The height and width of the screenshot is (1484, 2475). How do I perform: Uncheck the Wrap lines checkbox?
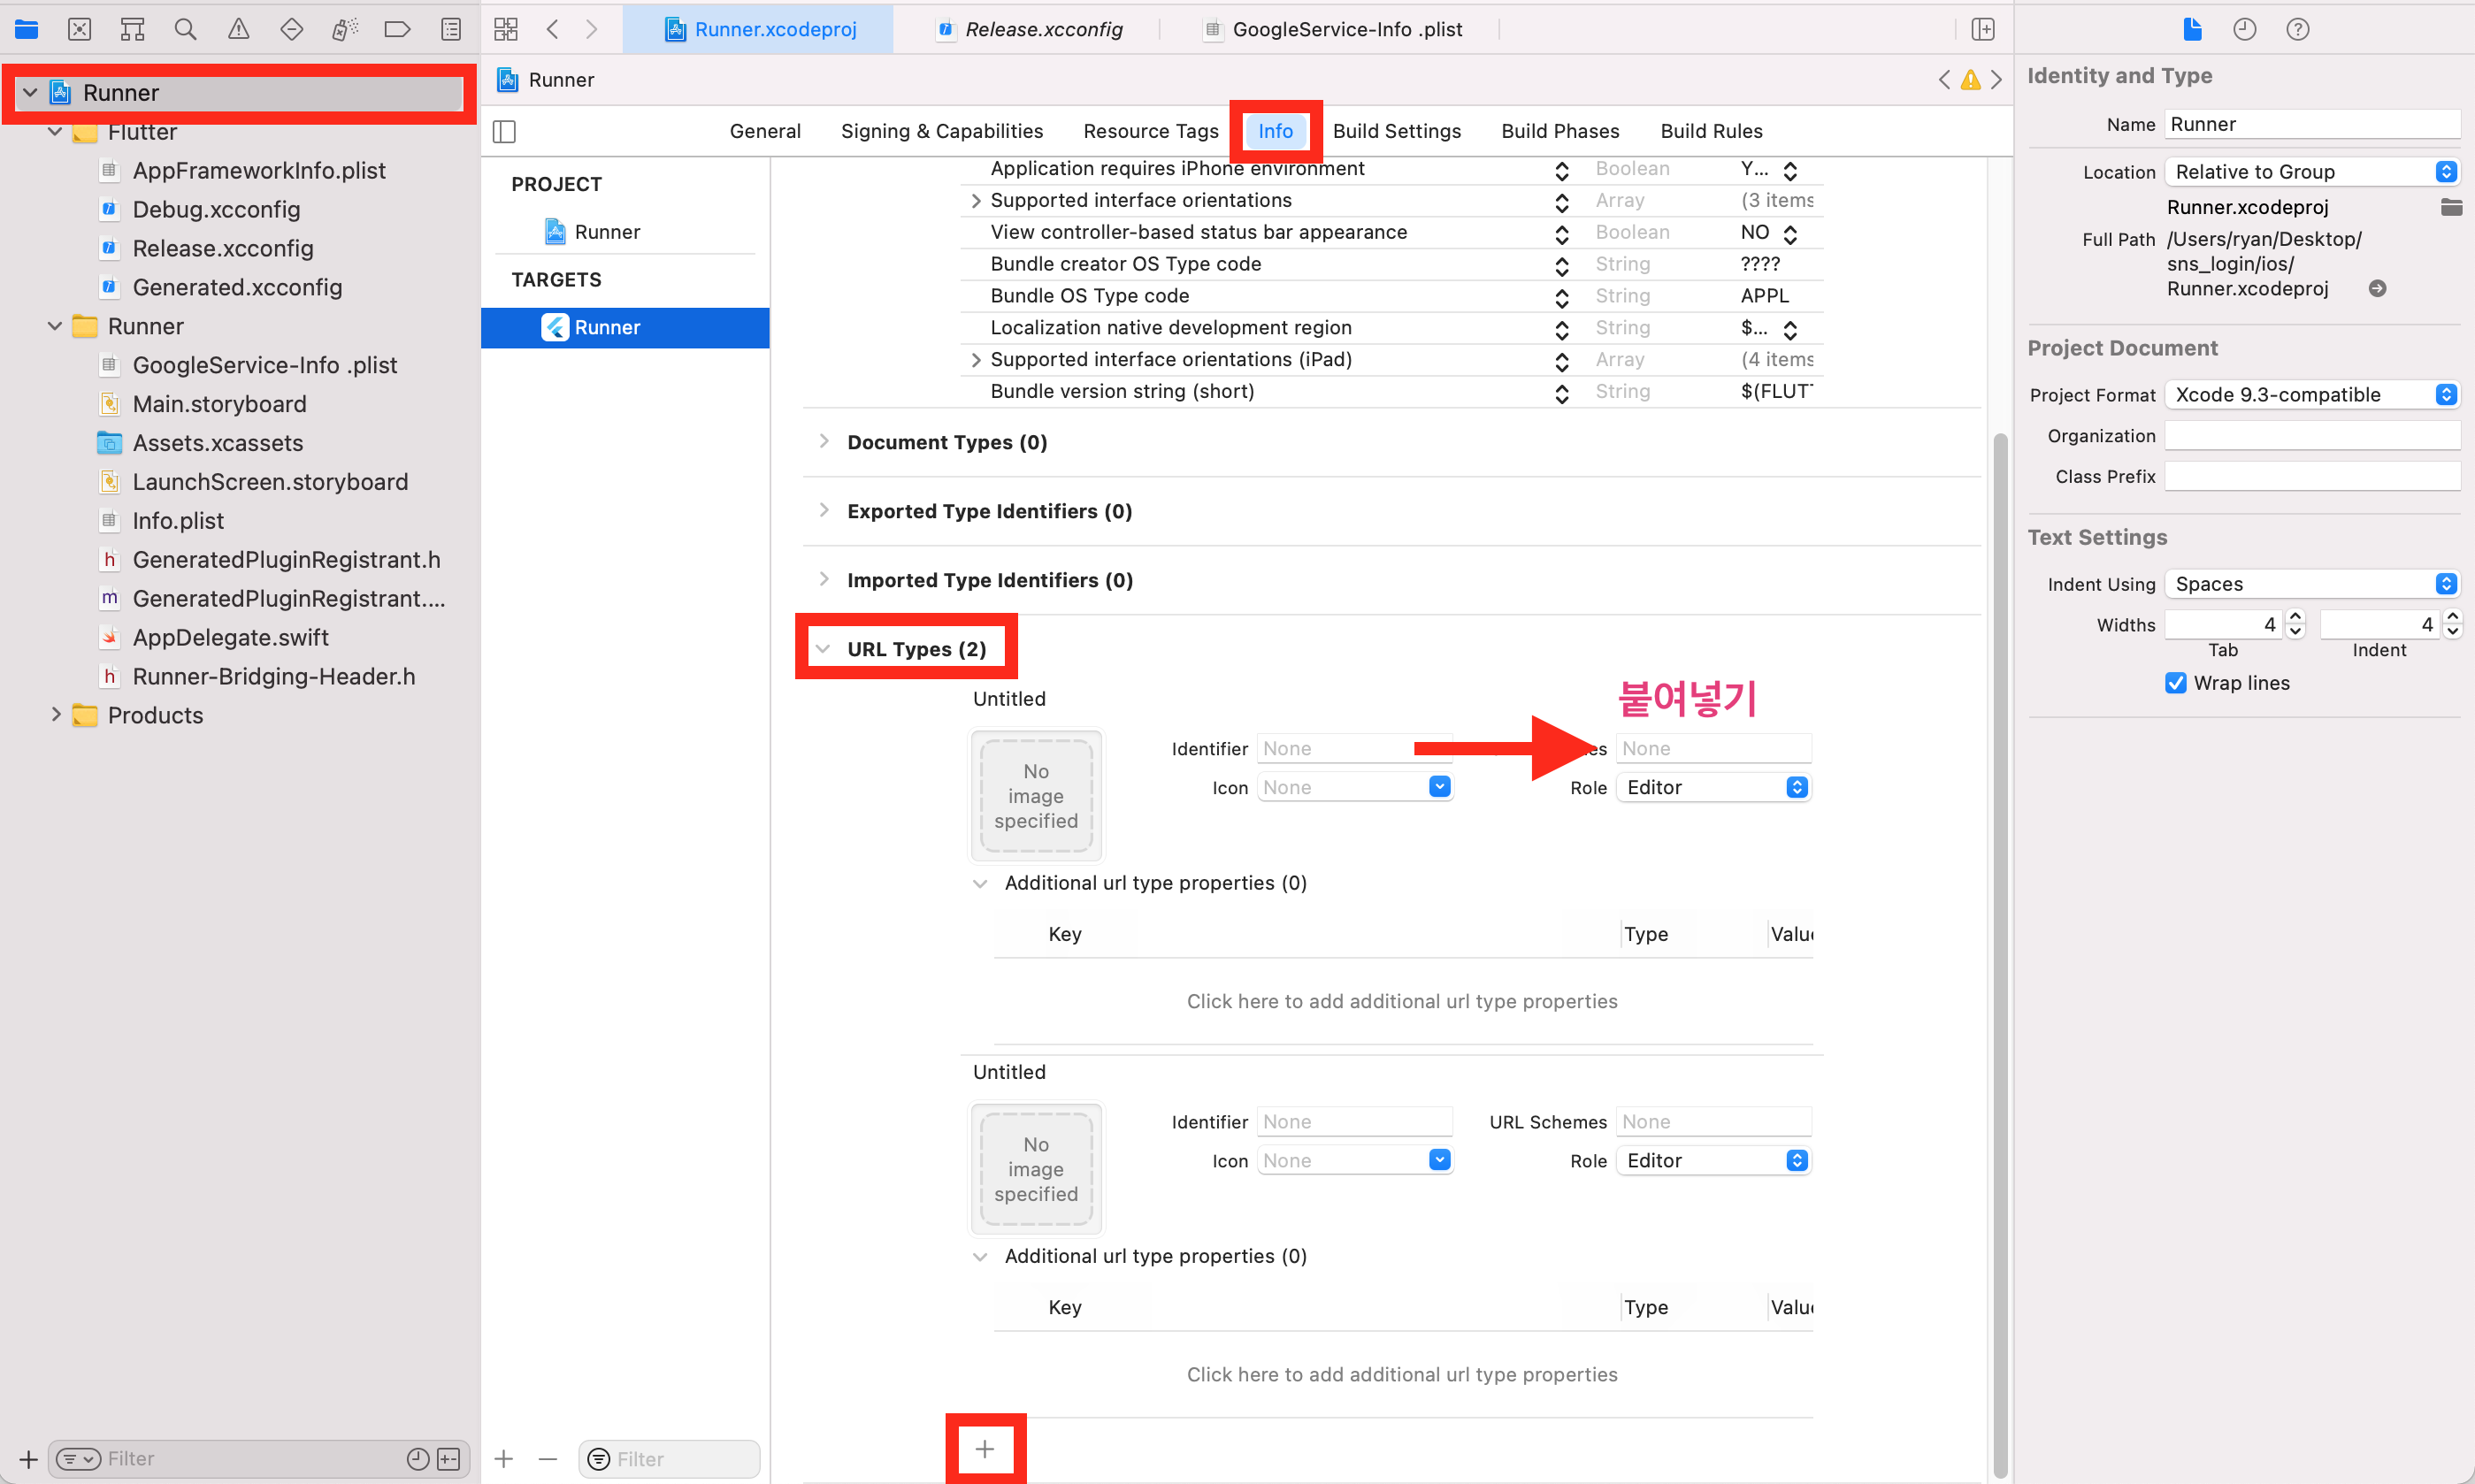coord(2175,683)
